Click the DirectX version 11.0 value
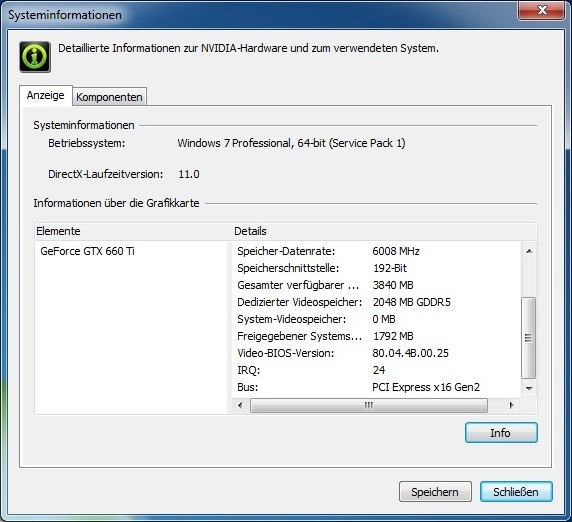Screen dimensions: 572x522 click(189, 174)
